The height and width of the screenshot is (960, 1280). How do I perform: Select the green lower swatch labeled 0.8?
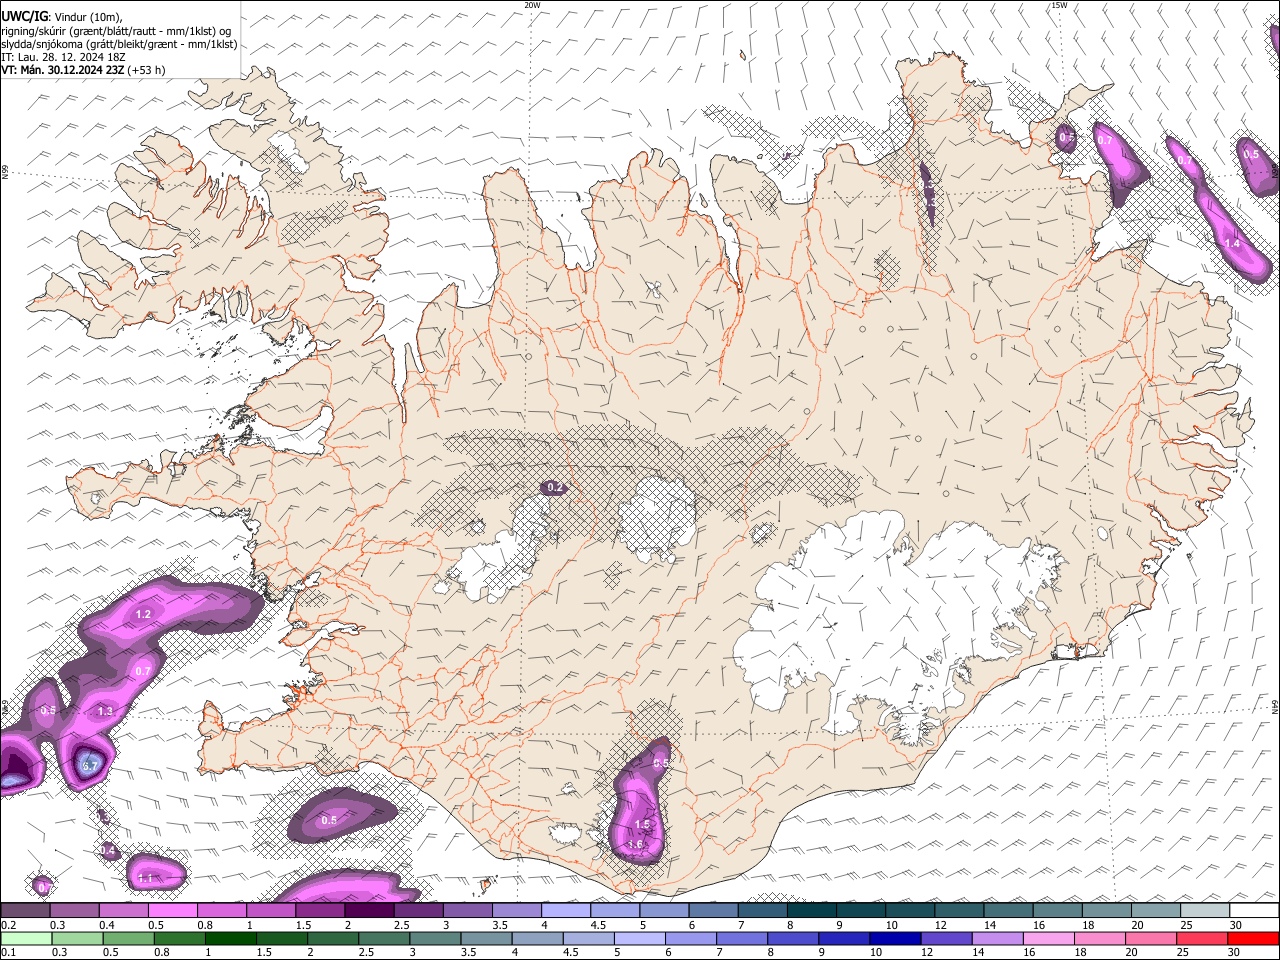(x=179, y=938)
